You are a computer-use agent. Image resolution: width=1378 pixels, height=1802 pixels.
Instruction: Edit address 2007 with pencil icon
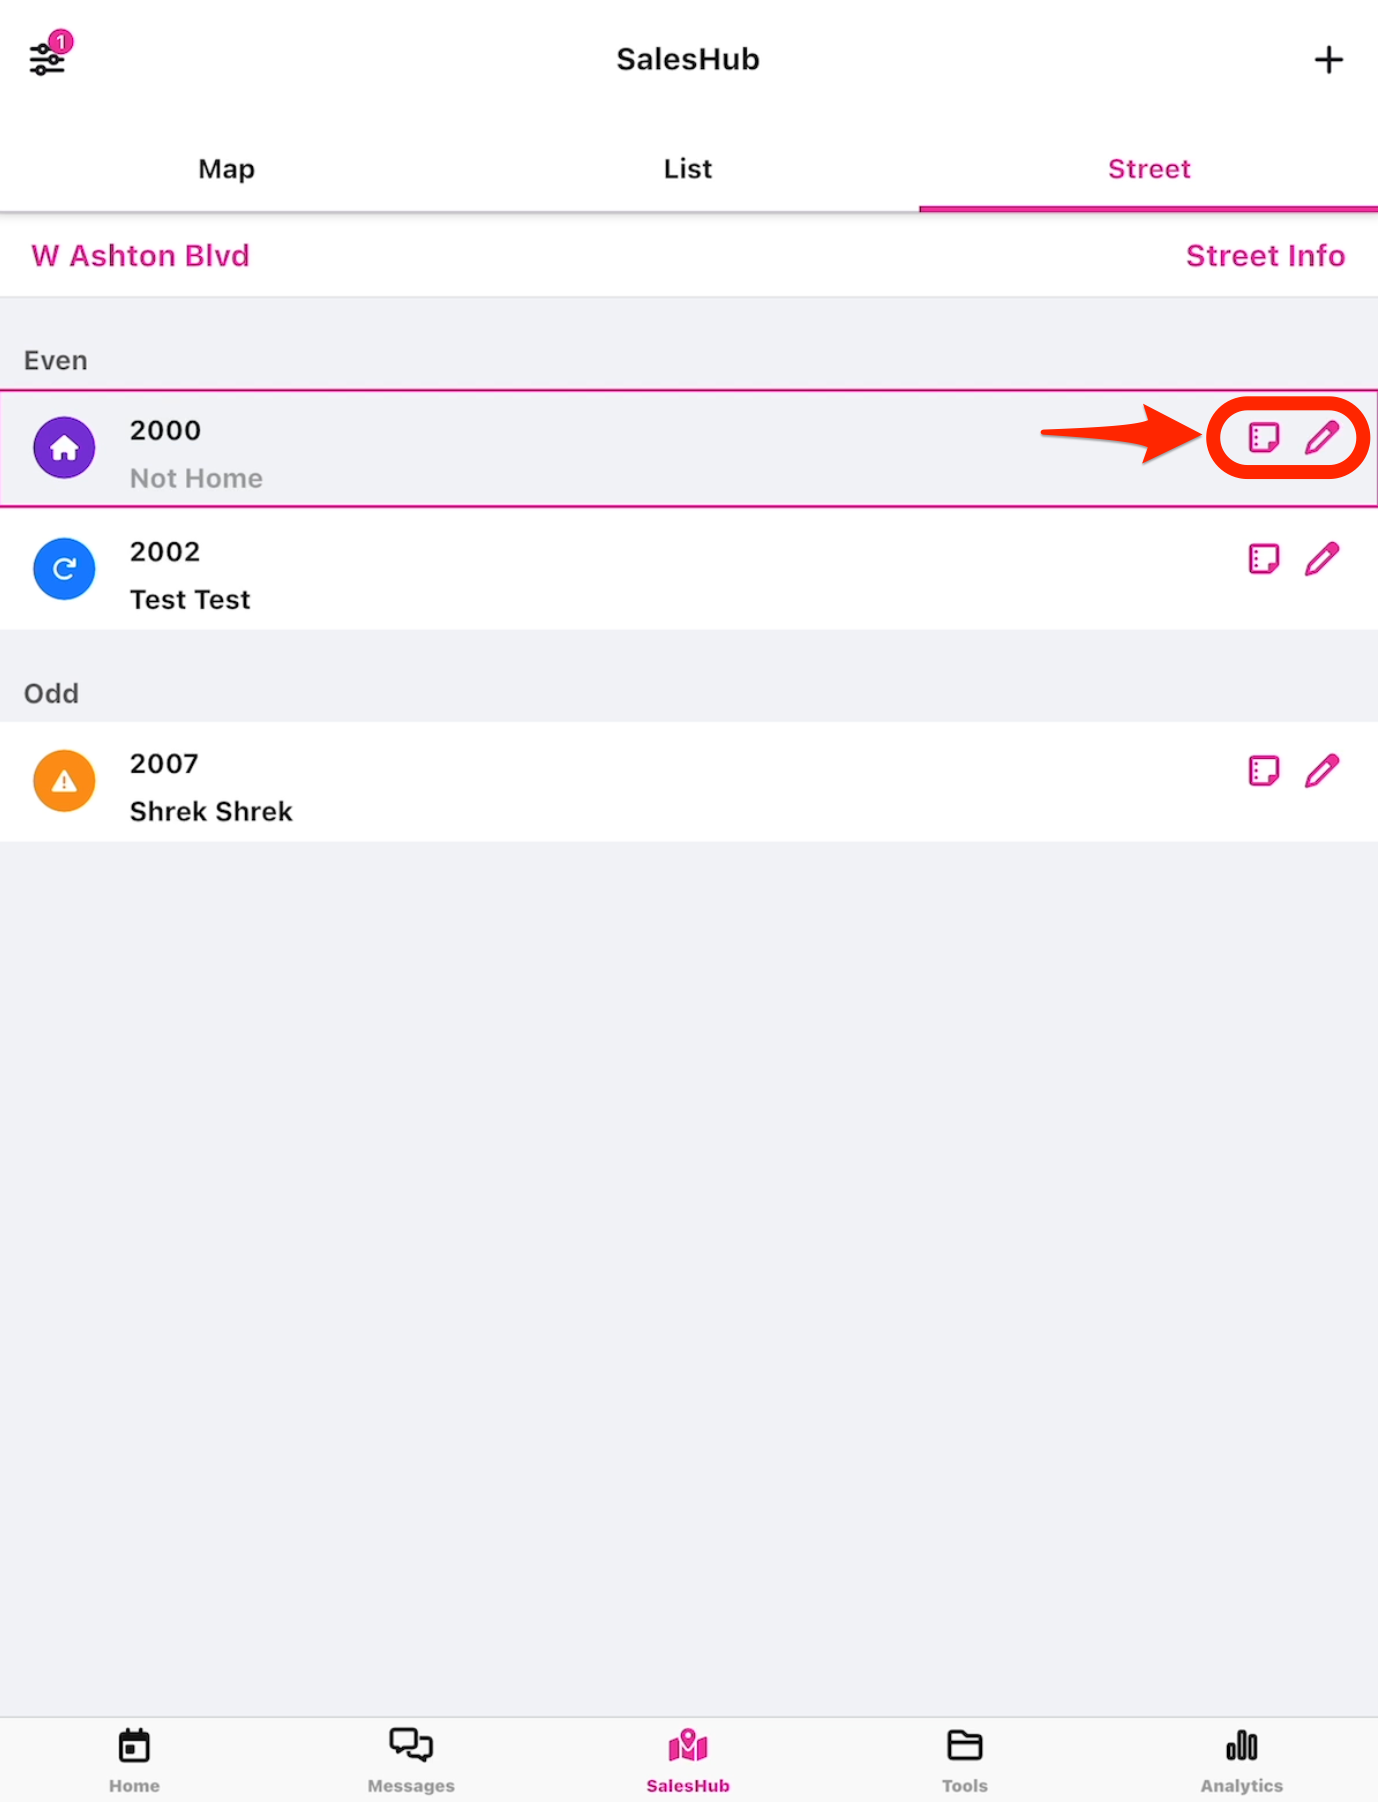tap(1322, 771)
